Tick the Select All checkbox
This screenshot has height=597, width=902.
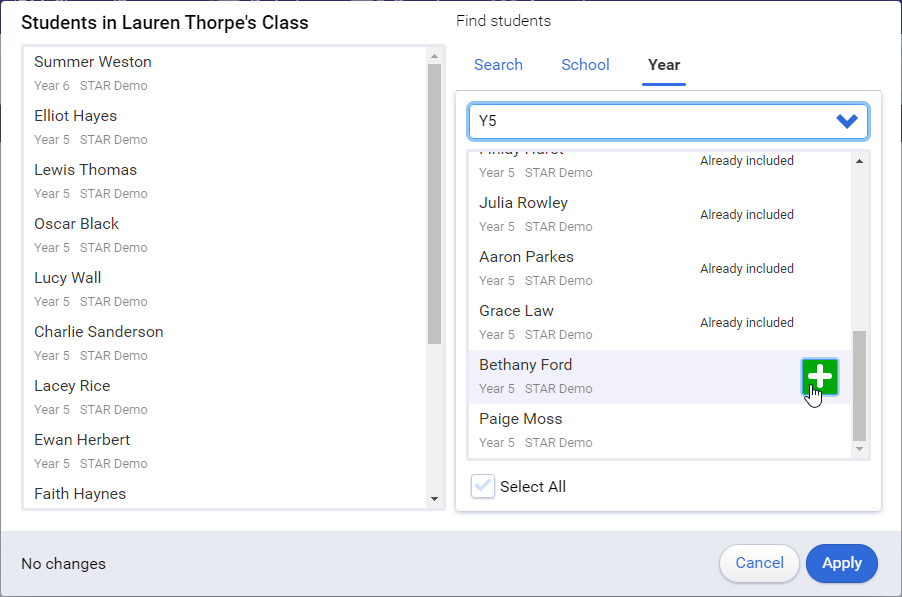point(483,486)
